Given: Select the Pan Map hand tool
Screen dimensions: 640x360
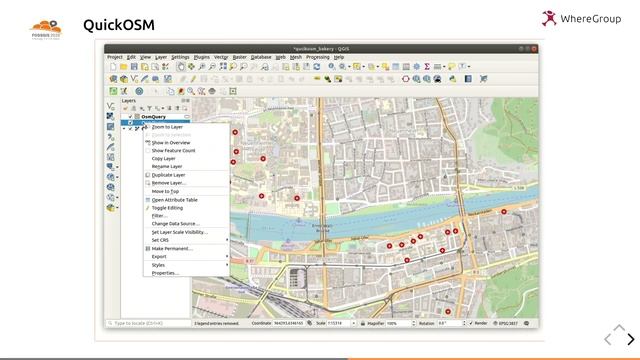Looking at the screenshot, I should pyautogui.click(x=181, y=67).
